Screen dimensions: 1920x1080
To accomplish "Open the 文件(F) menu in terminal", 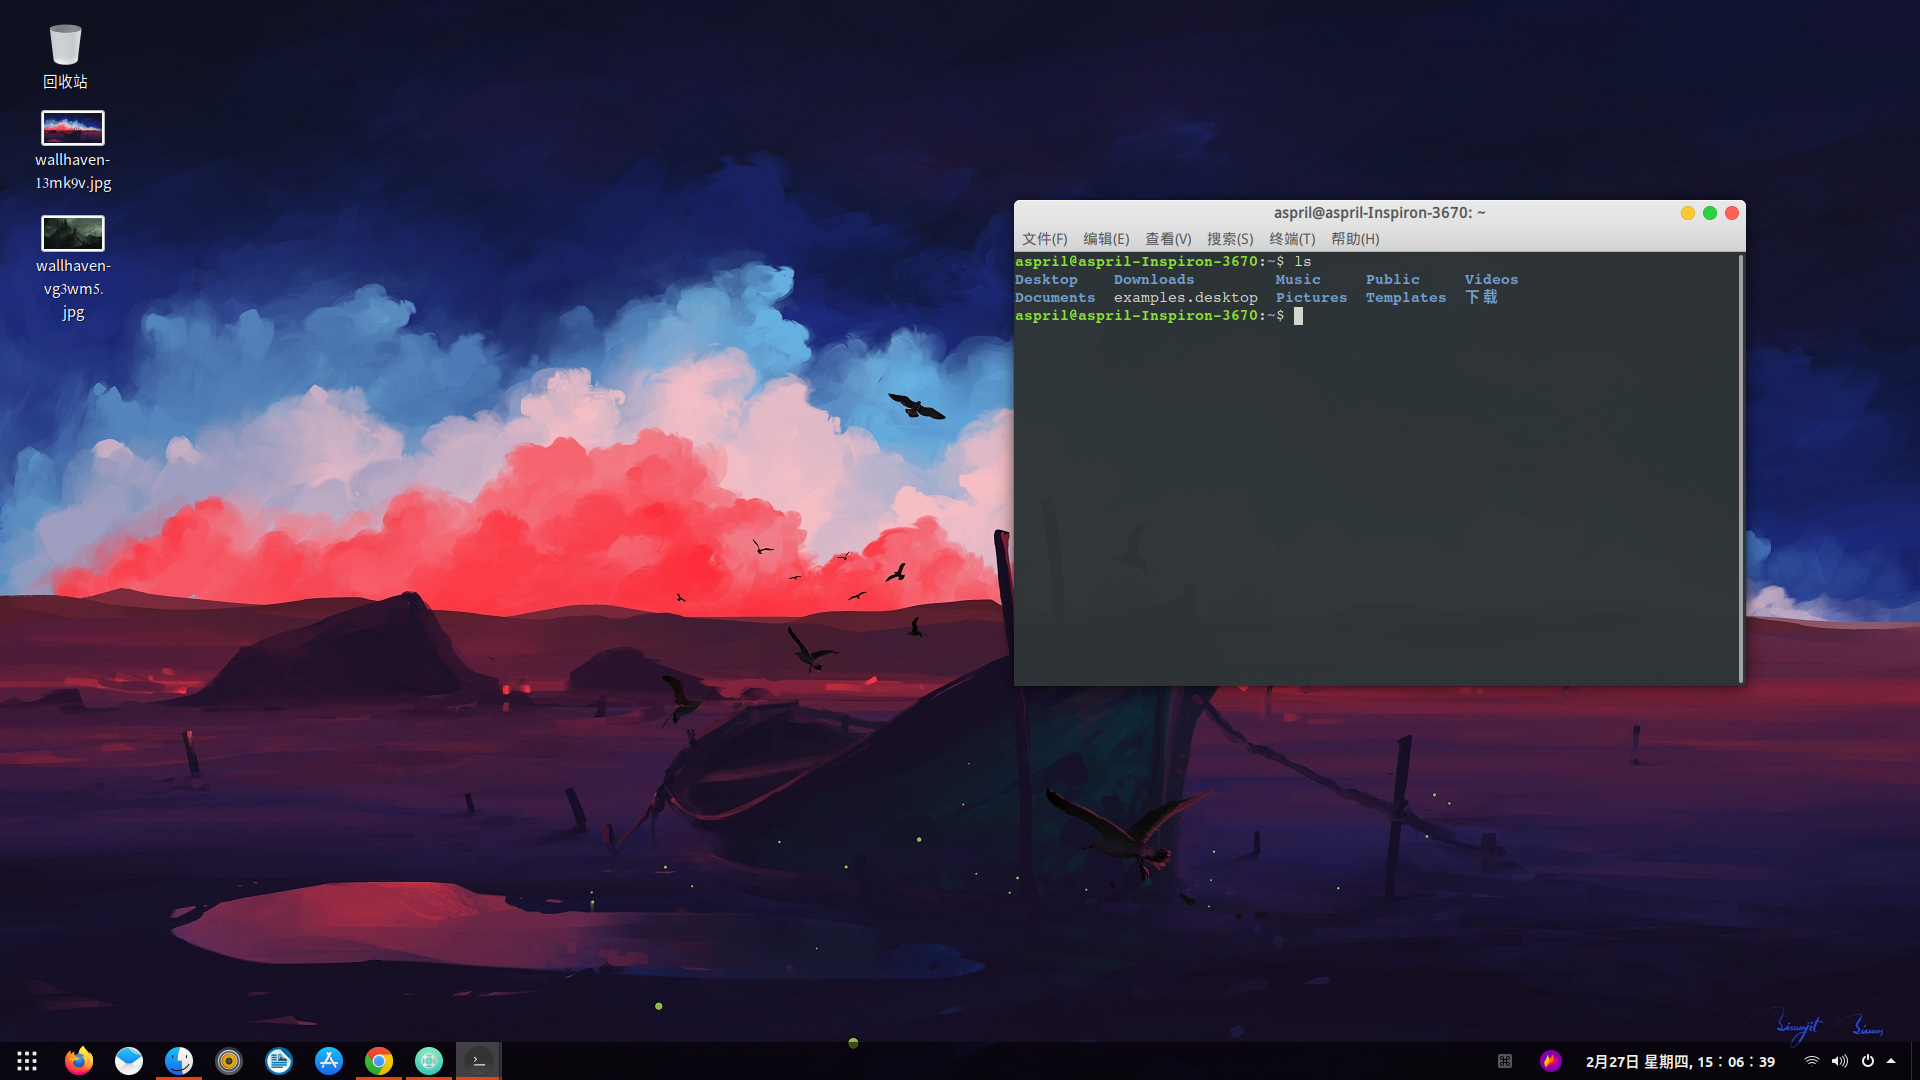I will (x=1044, y=239).
